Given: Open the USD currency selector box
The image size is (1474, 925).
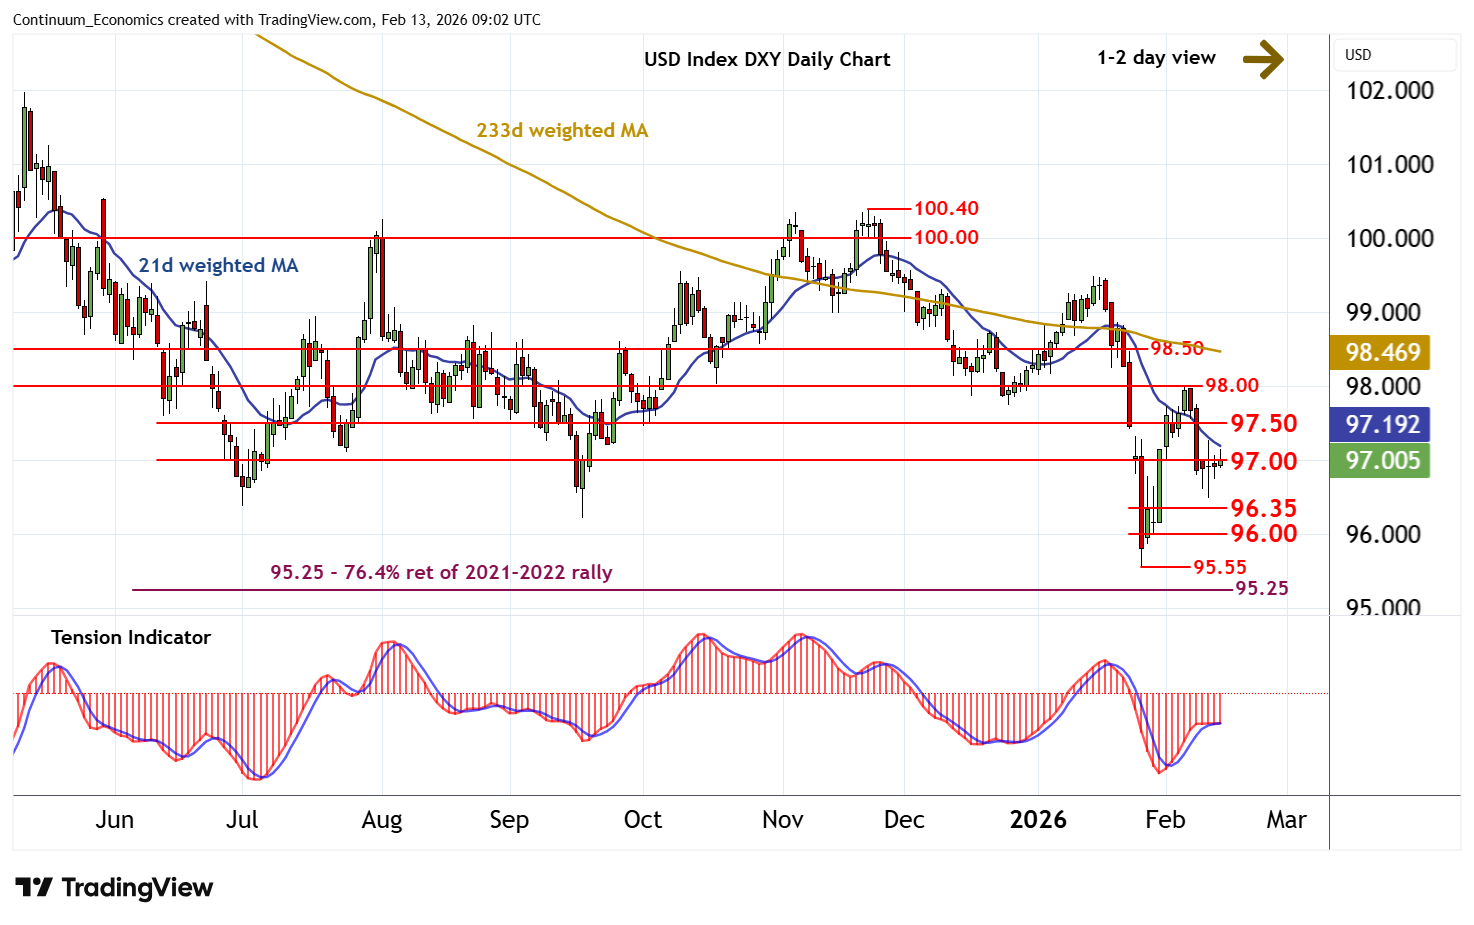Looking at the screenshot, I should coord(1396,55).
